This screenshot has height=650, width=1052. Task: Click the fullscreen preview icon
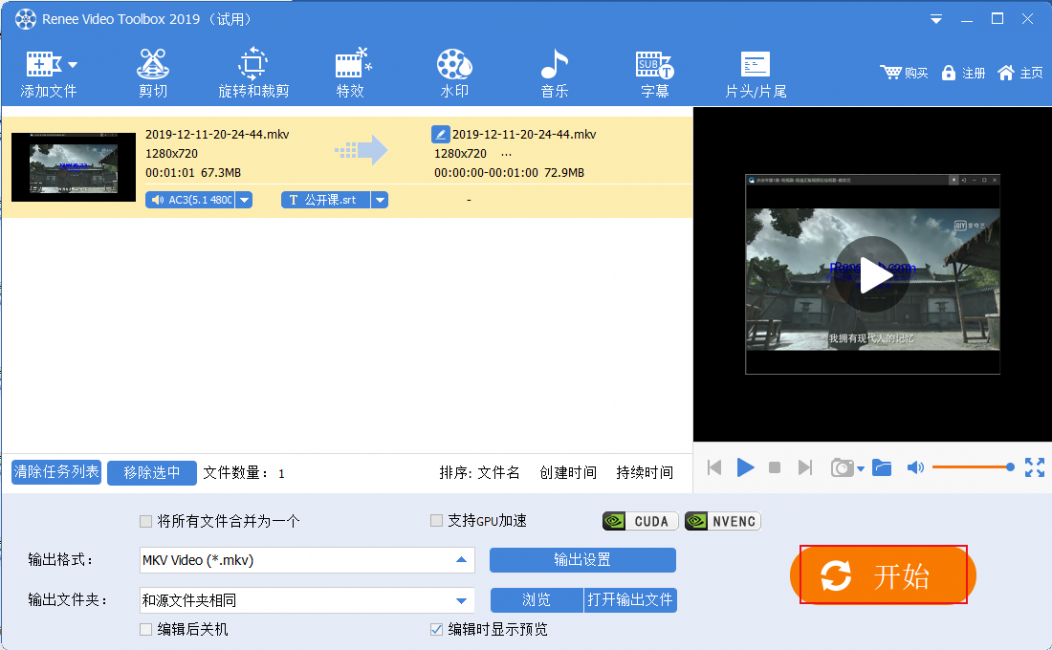point(1034,467)
